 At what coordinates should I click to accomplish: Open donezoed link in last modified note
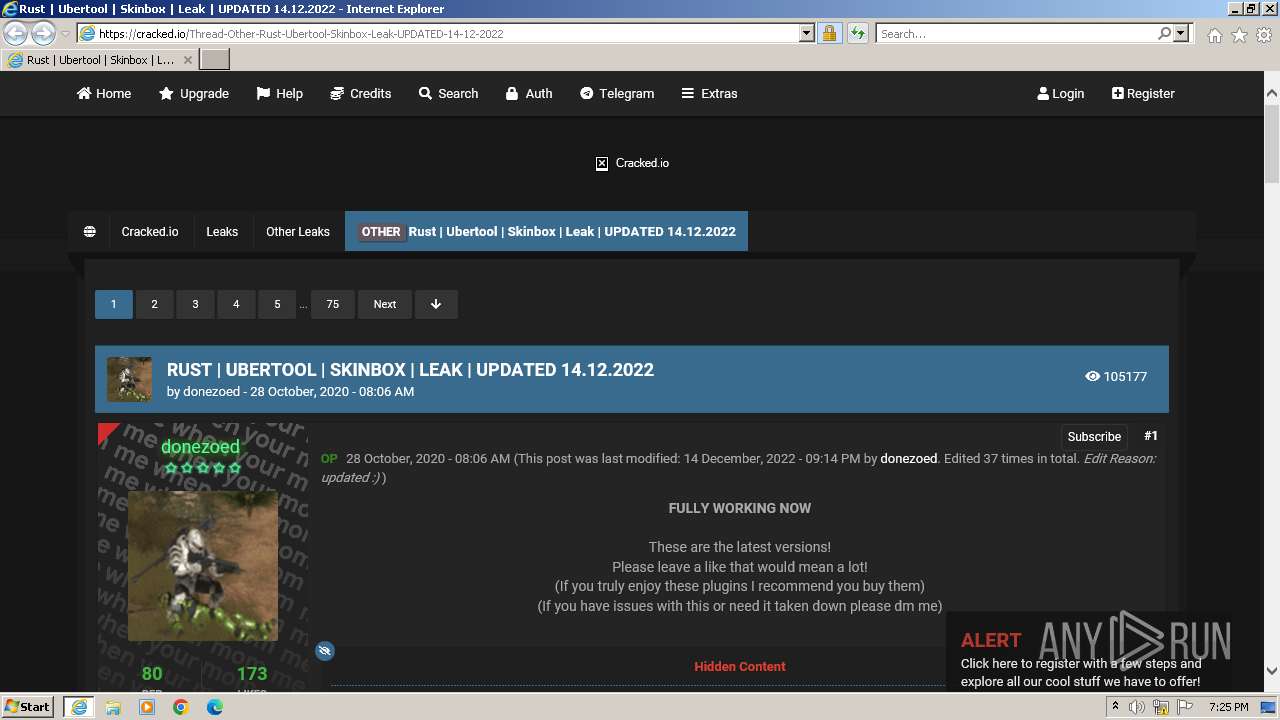(908, 459)
